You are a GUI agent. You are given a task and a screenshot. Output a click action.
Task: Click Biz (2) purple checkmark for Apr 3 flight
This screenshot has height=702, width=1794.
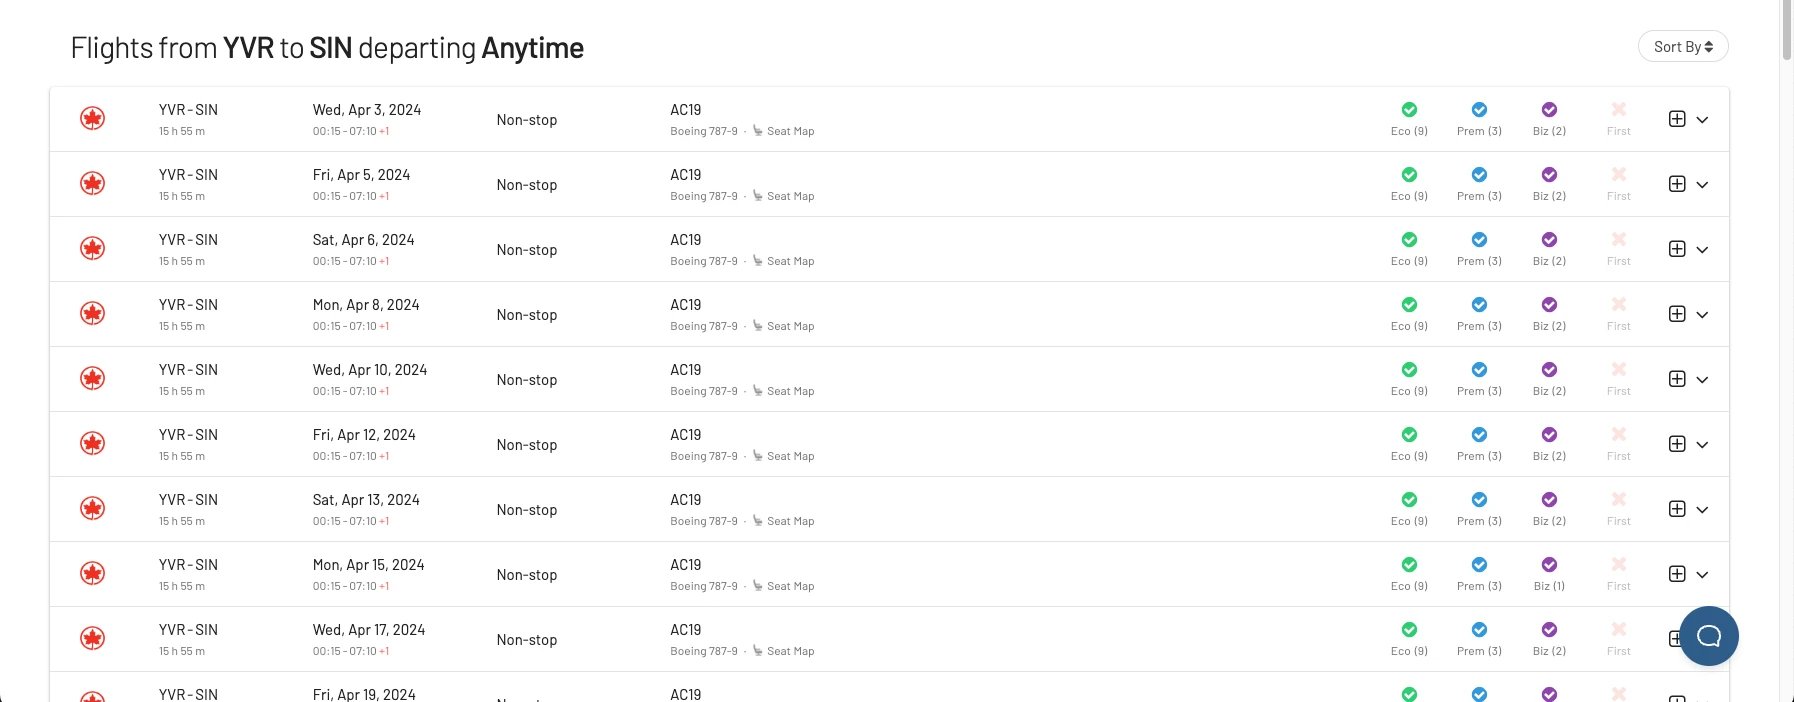[x=1549, y=110]
